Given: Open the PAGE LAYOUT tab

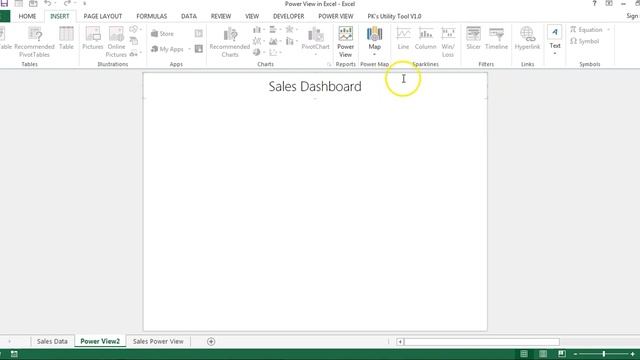Looking at the screenshot, I should [x=103, y=16].
